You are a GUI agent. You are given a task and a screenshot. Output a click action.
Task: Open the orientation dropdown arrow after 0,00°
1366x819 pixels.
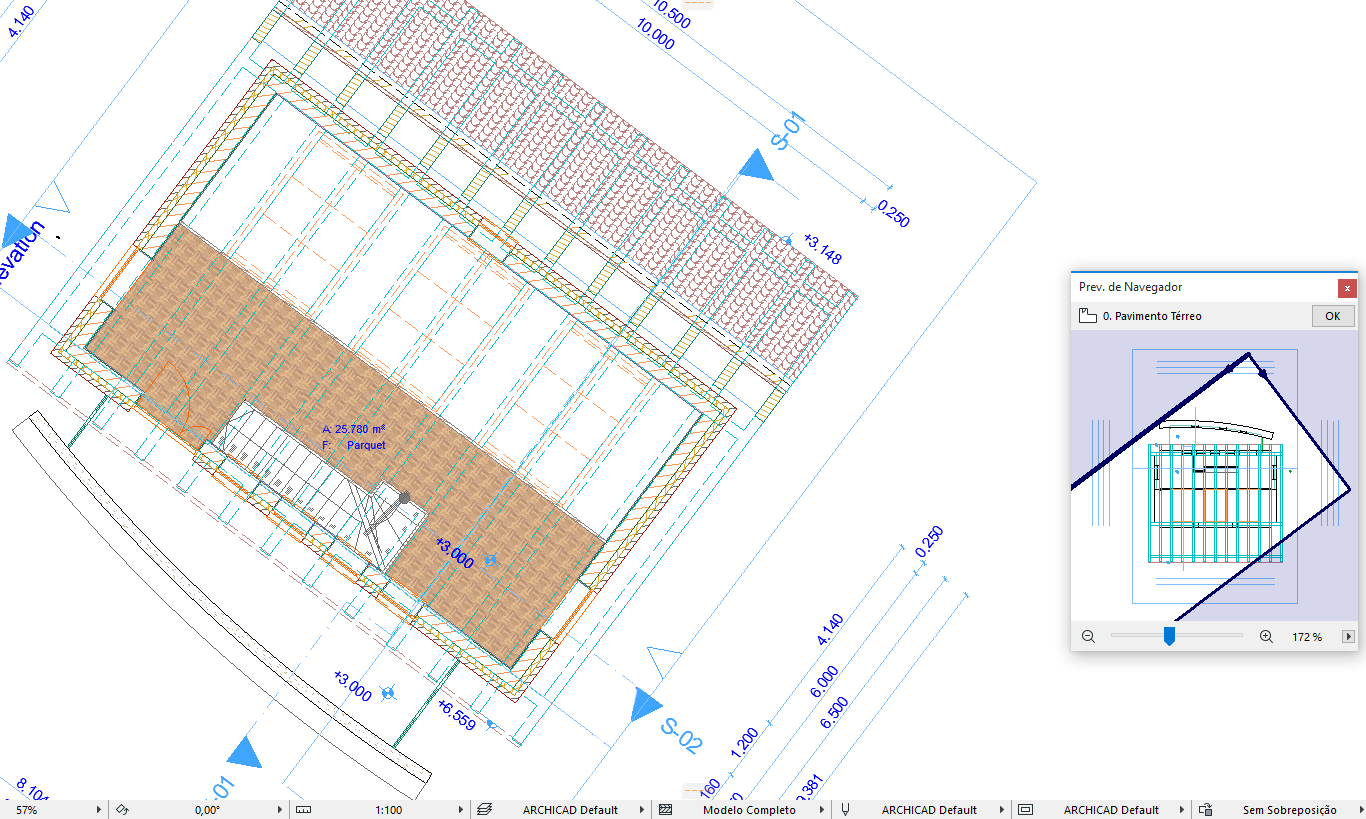279,810
